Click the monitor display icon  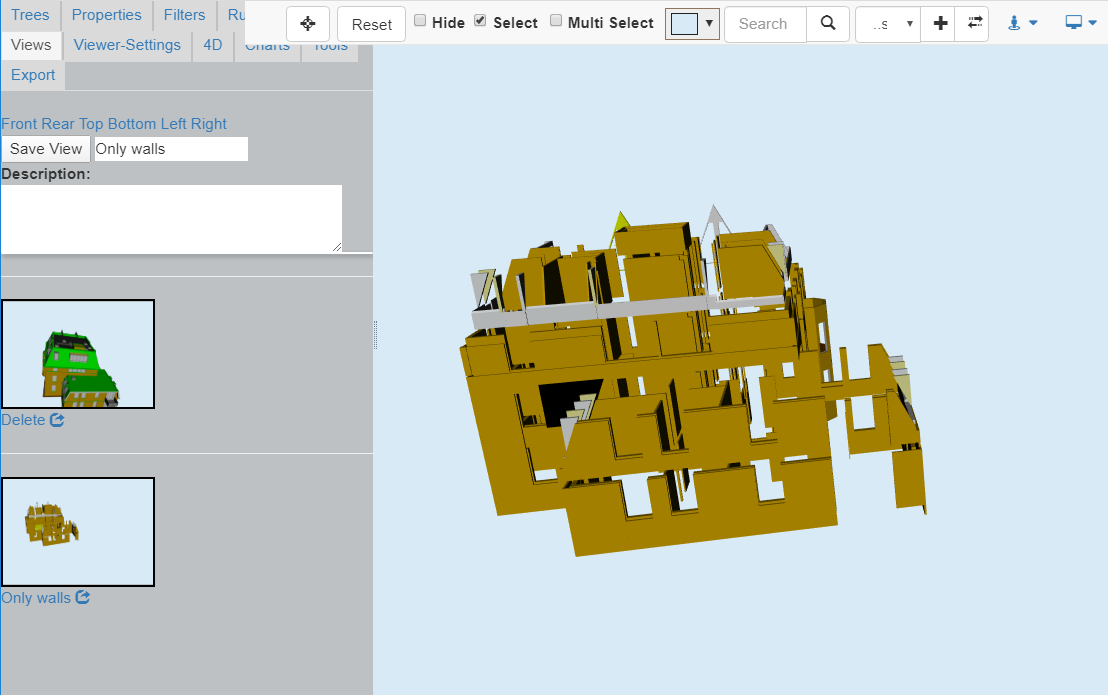(1073, 21)
